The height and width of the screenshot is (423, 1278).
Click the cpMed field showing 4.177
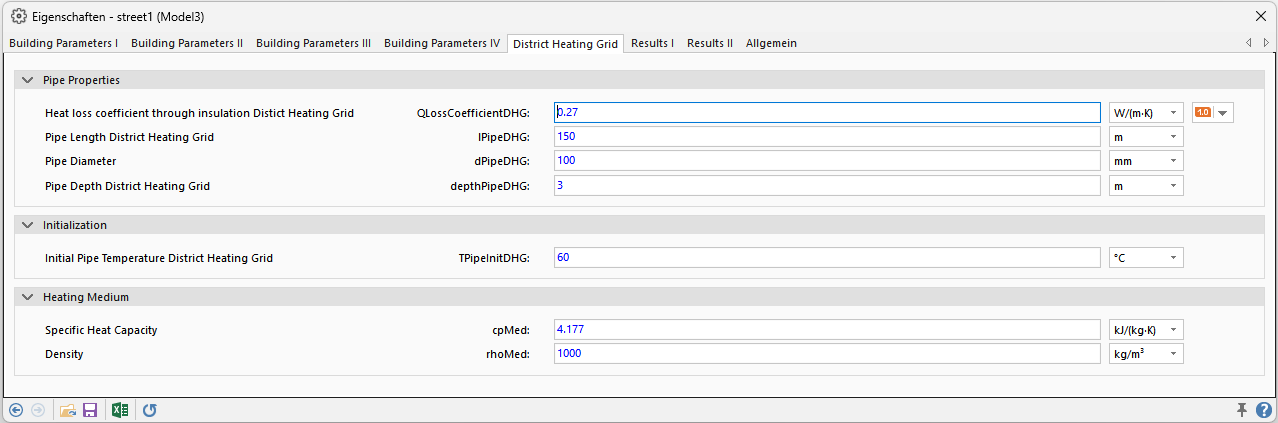click(x=827, y=329)
